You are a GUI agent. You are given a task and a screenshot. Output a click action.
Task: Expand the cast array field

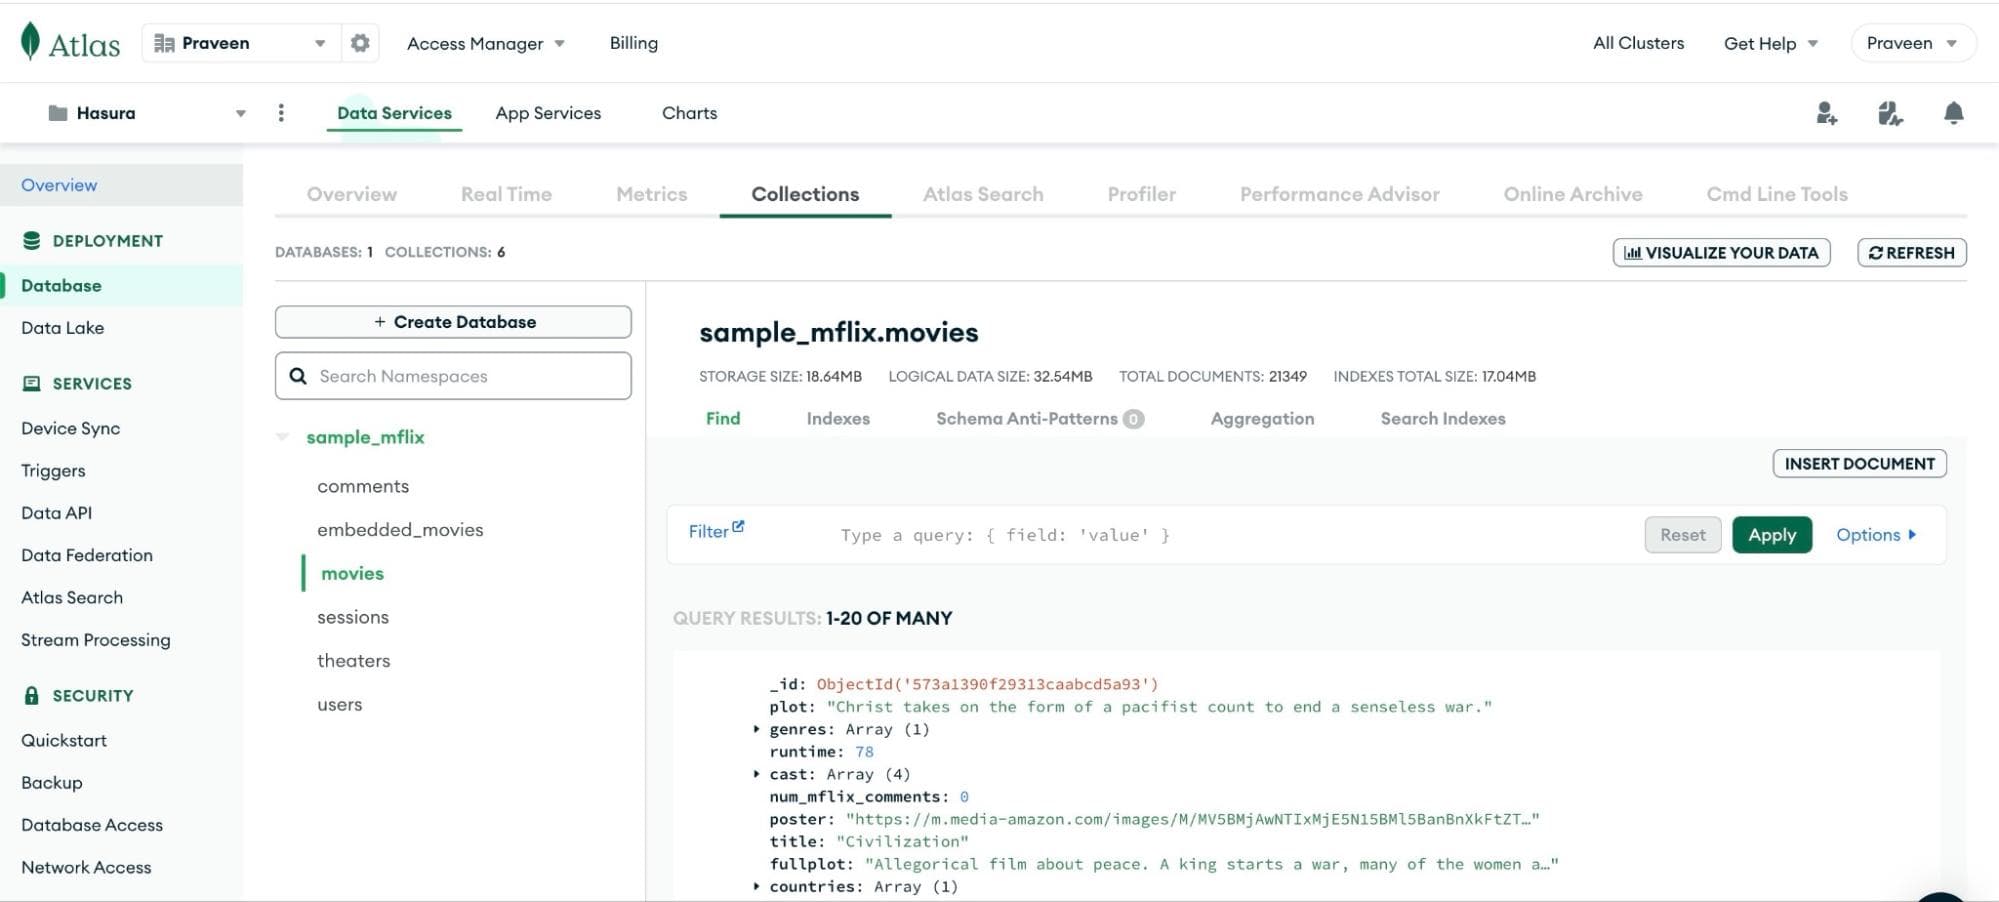[756, 774]
